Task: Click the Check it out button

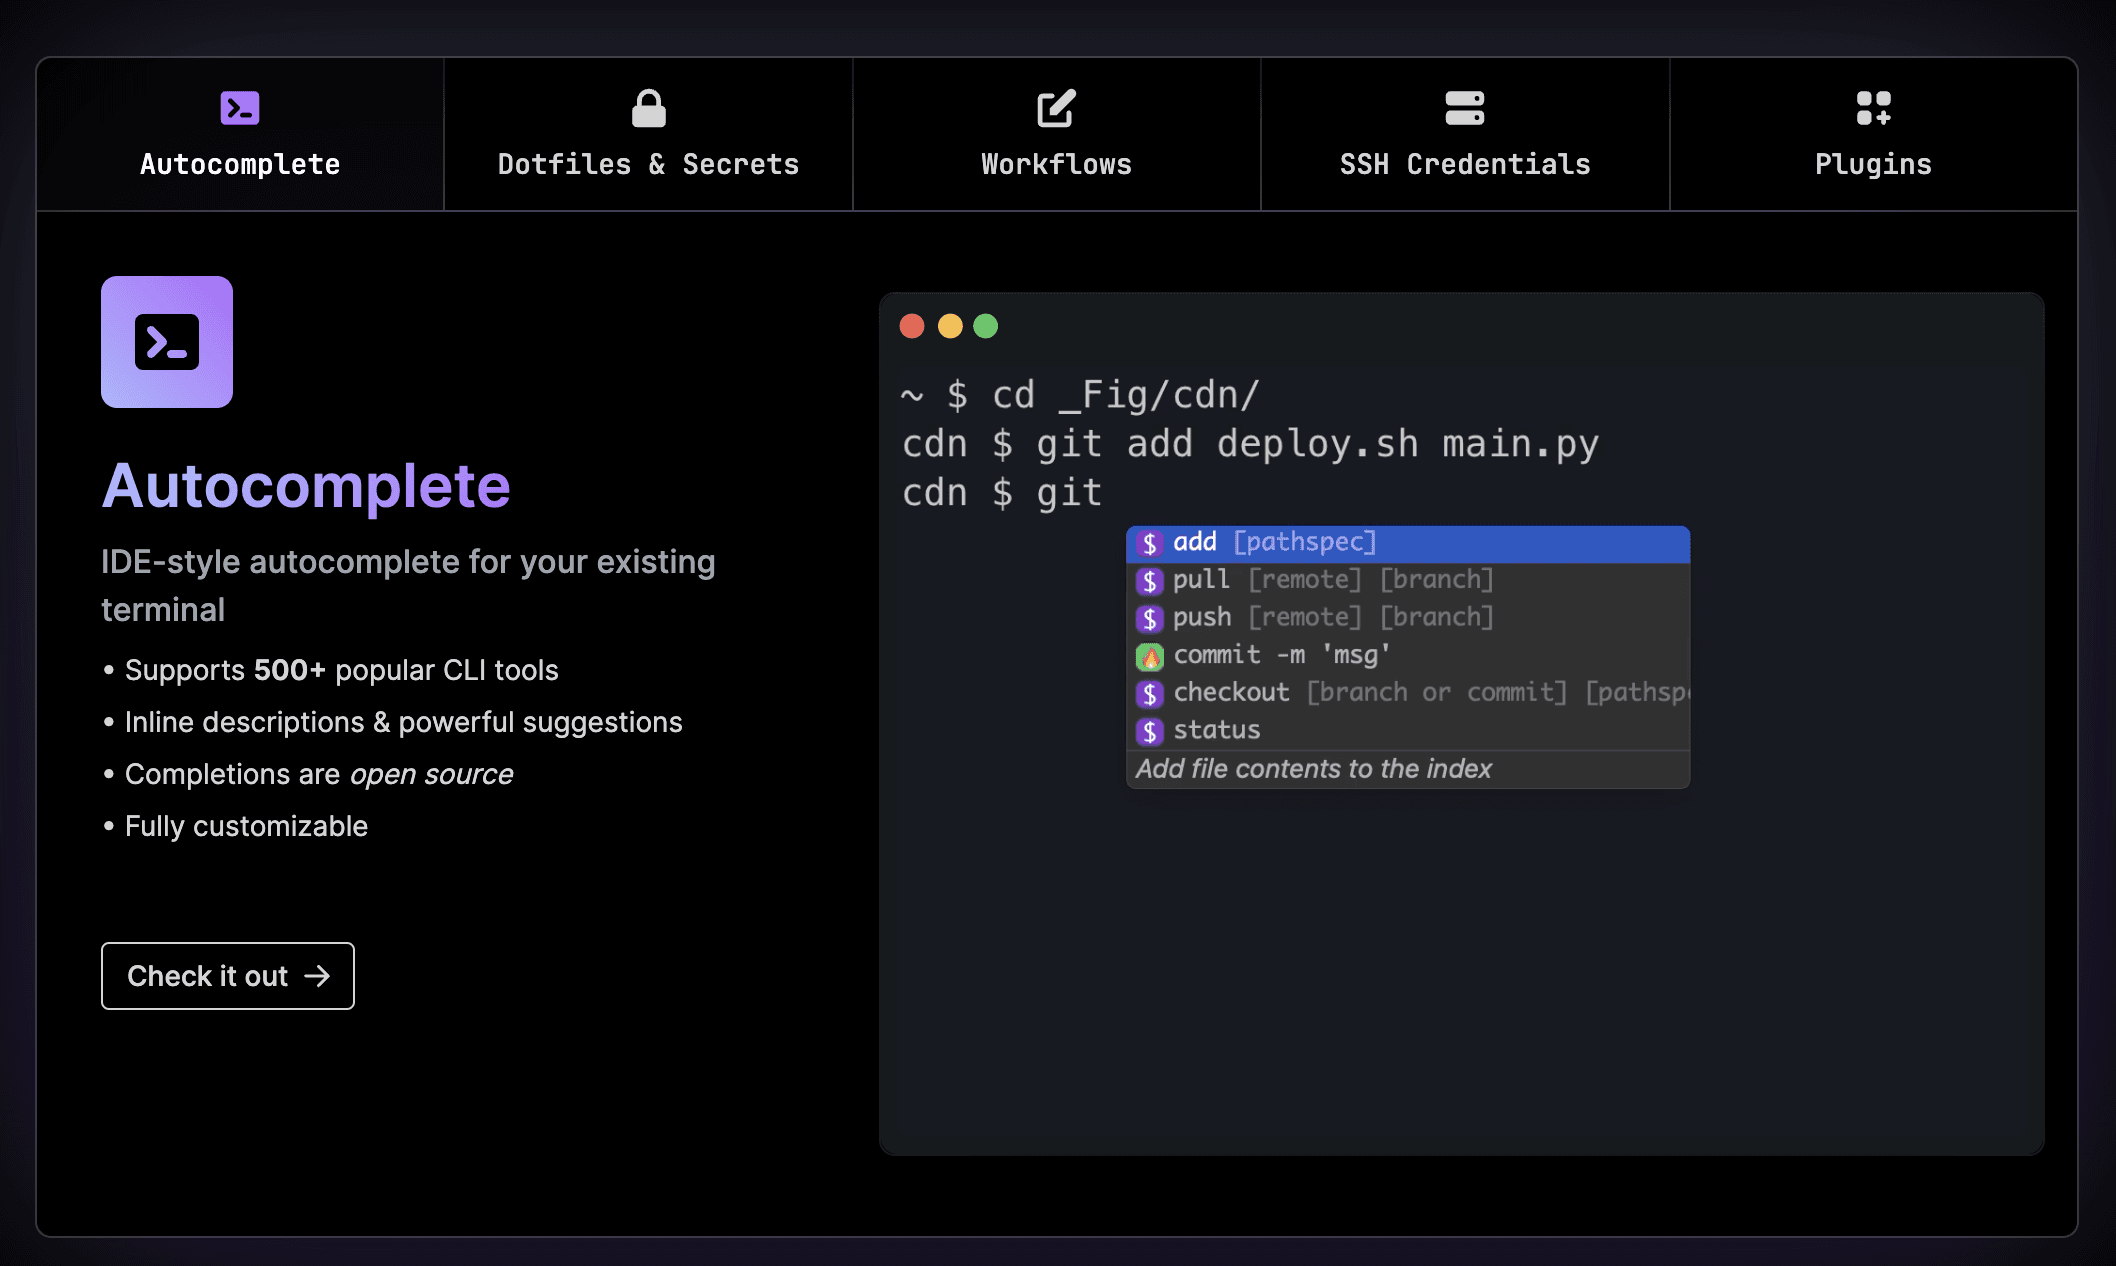Action: point(228,976)
